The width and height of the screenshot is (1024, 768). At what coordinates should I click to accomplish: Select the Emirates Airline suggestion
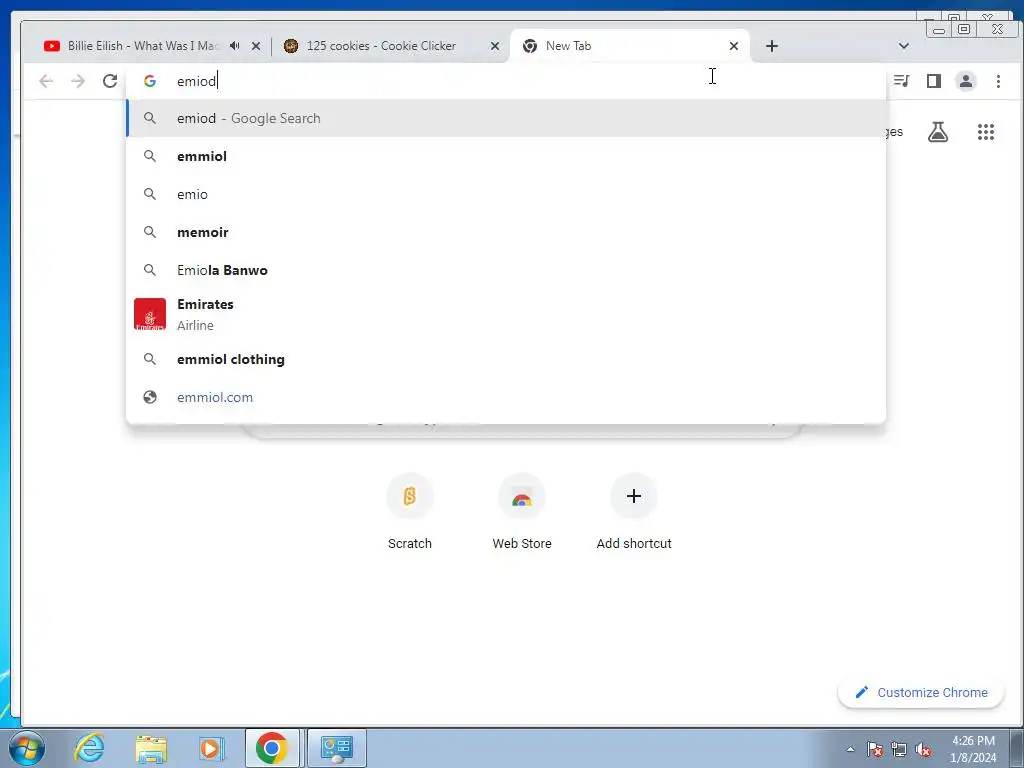pyautogui.click(x=506, y=314)
